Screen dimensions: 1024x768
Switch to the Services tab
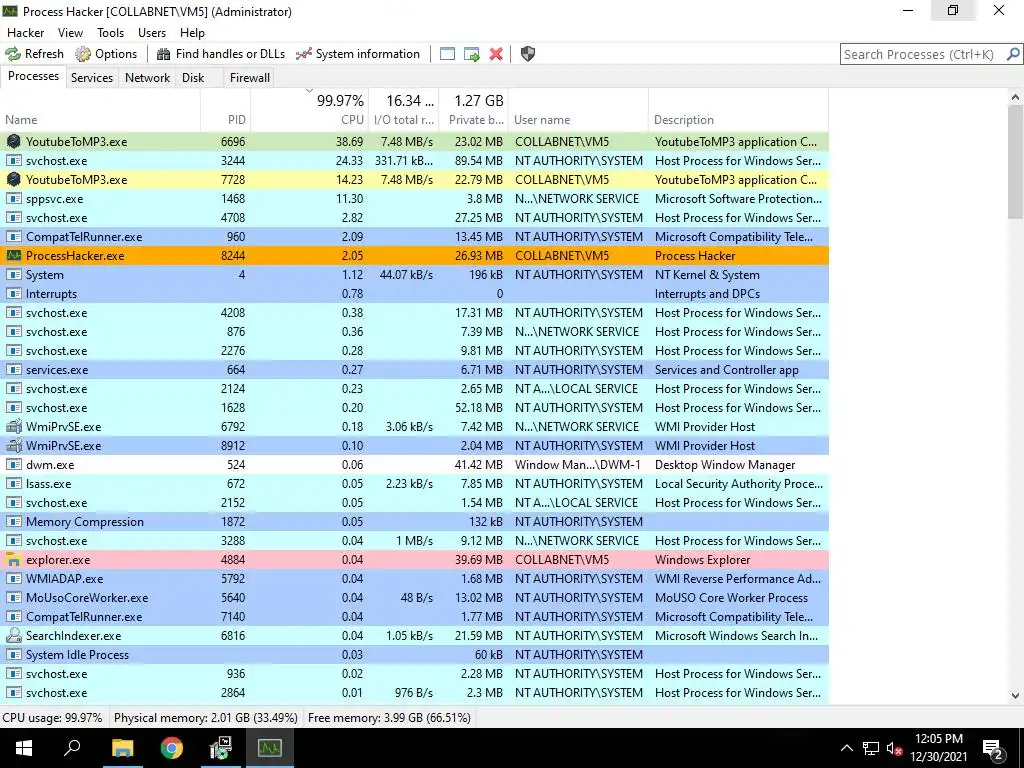(x=91, y=78)
